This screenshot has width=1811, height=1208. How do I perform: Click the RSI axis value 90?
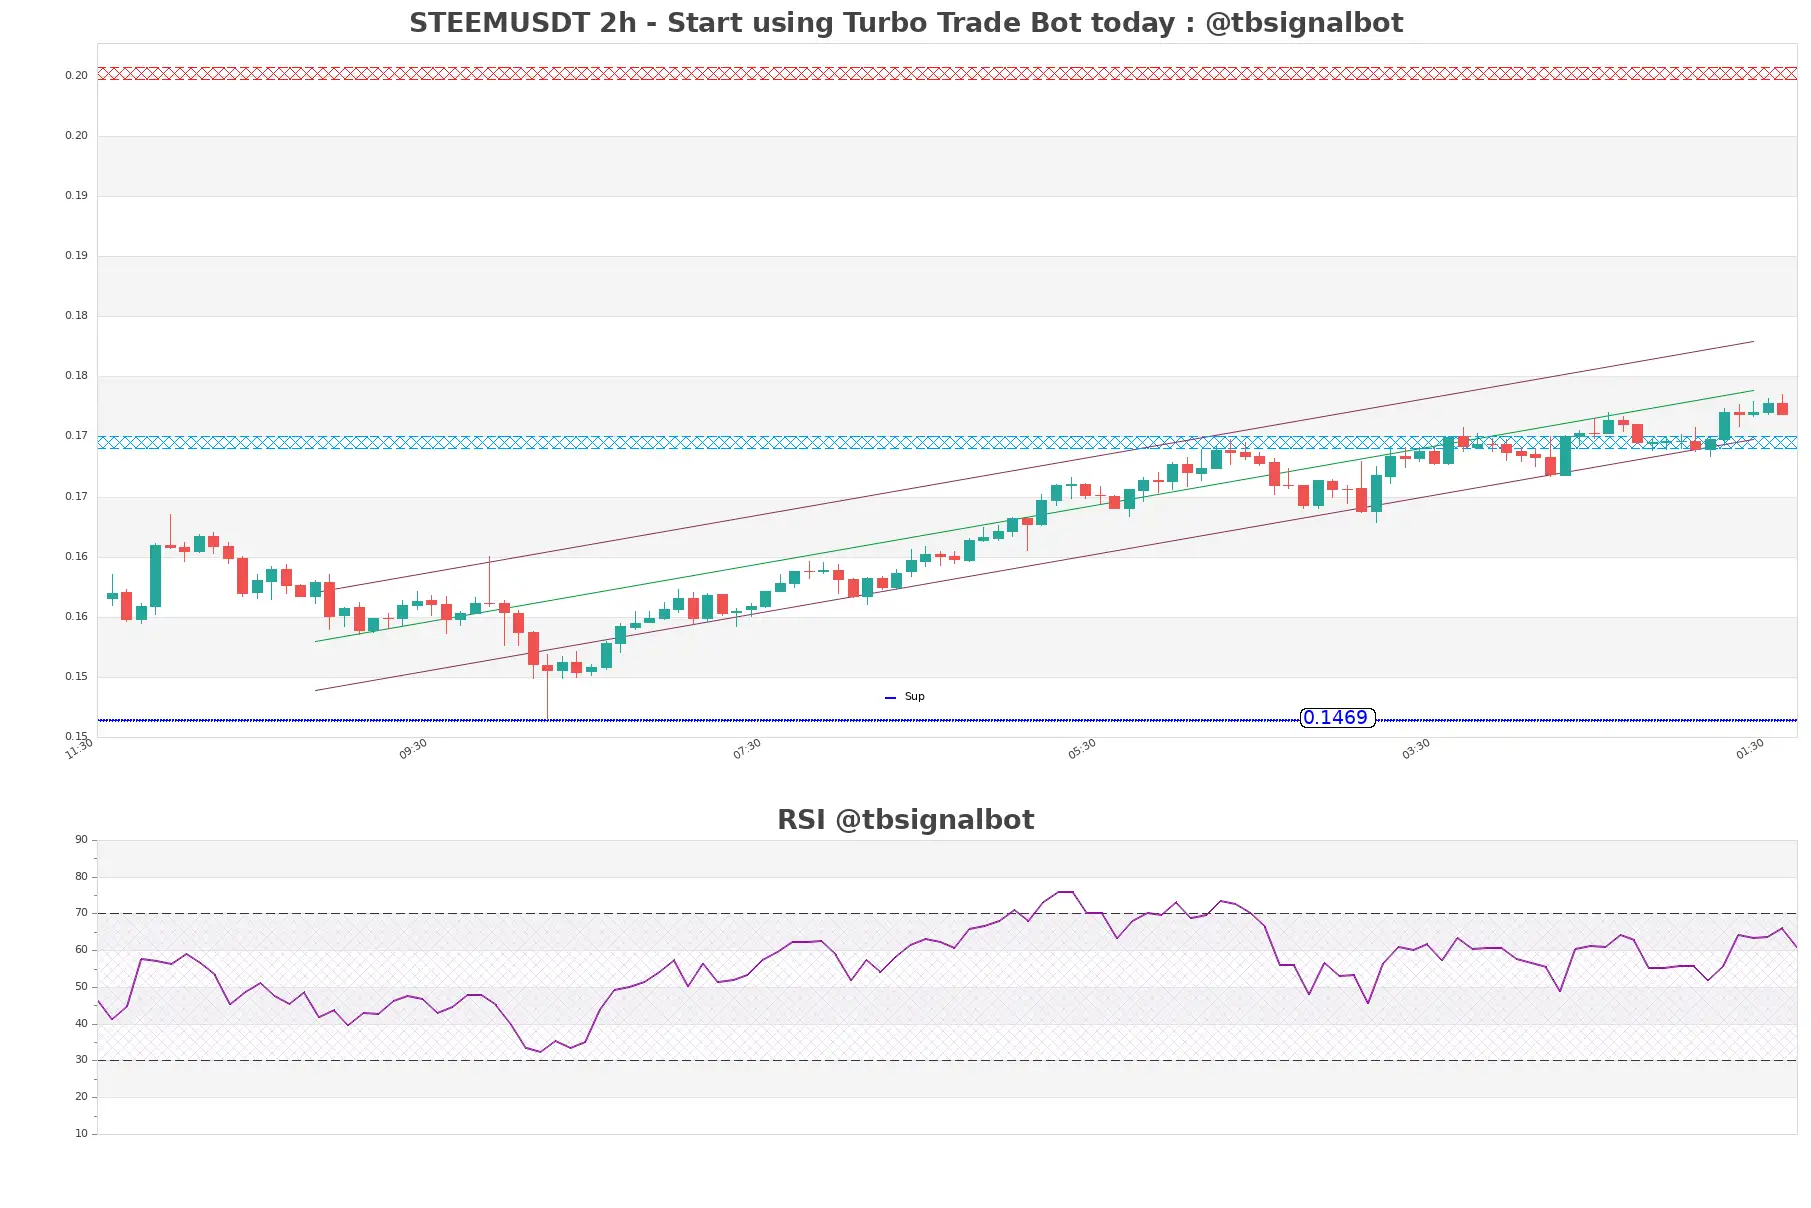click(x=81, y=840)
